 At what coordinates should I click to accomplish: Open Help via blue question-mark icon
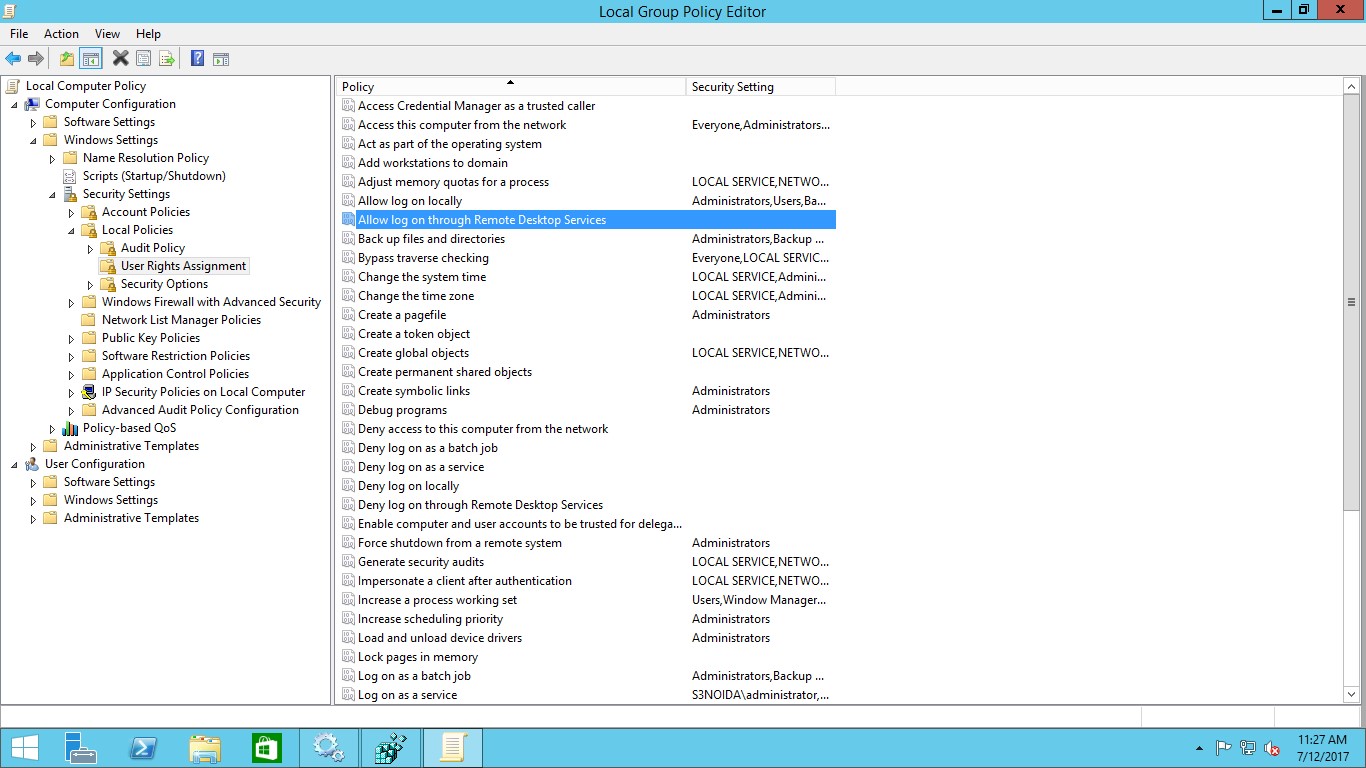click(198, 59)
